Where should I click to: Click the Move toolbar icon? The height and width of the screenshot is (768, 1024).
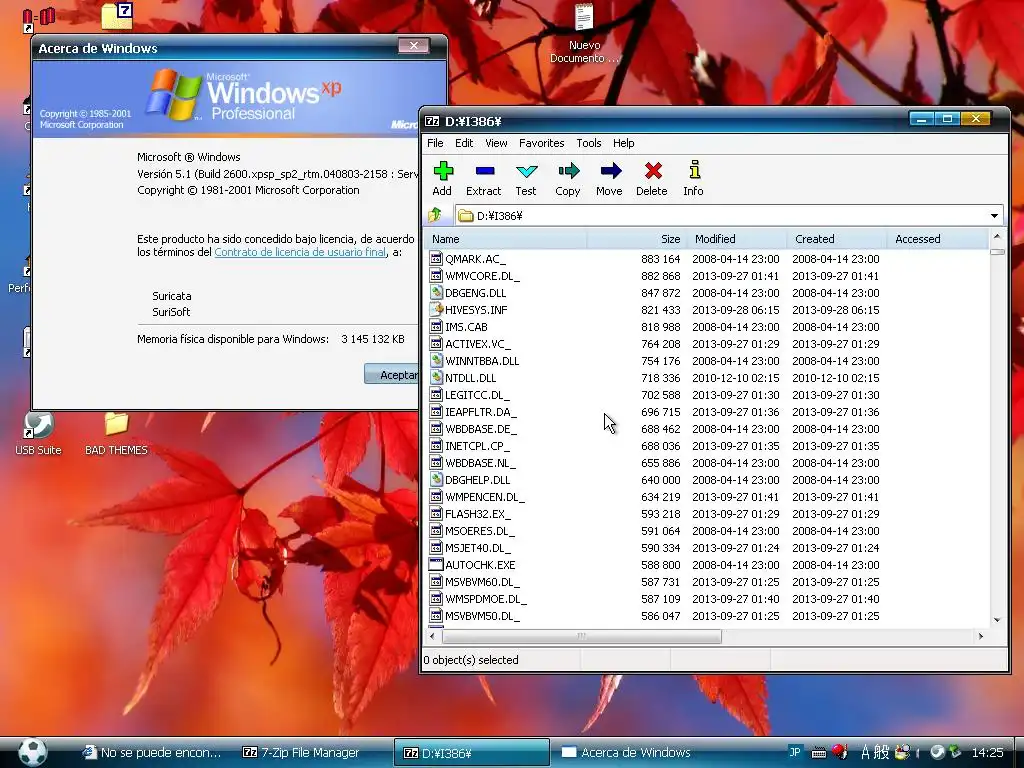[x=611, y=171]
